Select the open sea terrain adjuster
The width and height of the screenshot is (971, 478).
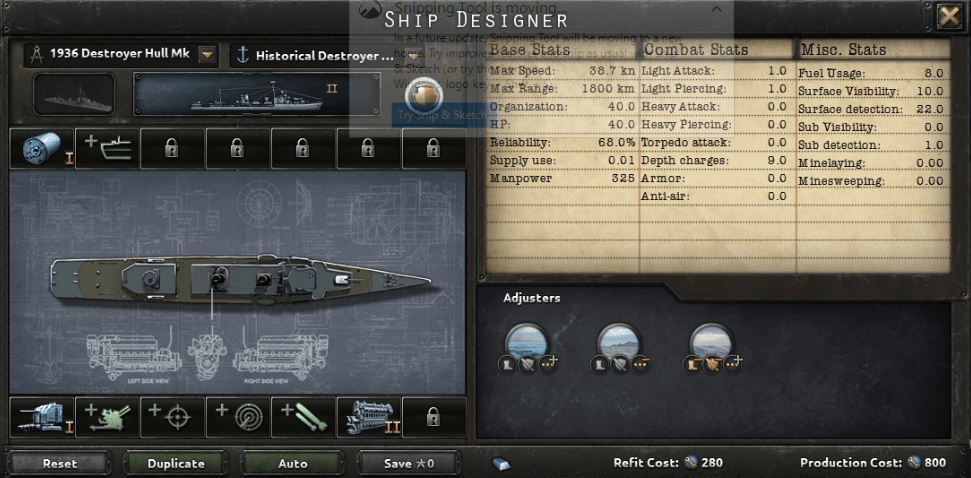tap(526, 342)
